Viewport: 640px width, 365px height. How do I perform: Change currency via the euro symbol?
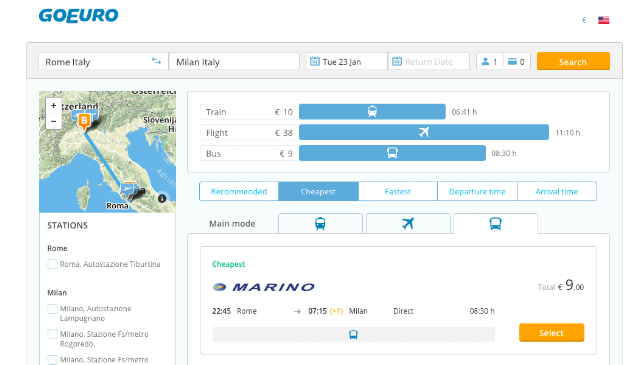pyautogui.click(x=584, y=20)
